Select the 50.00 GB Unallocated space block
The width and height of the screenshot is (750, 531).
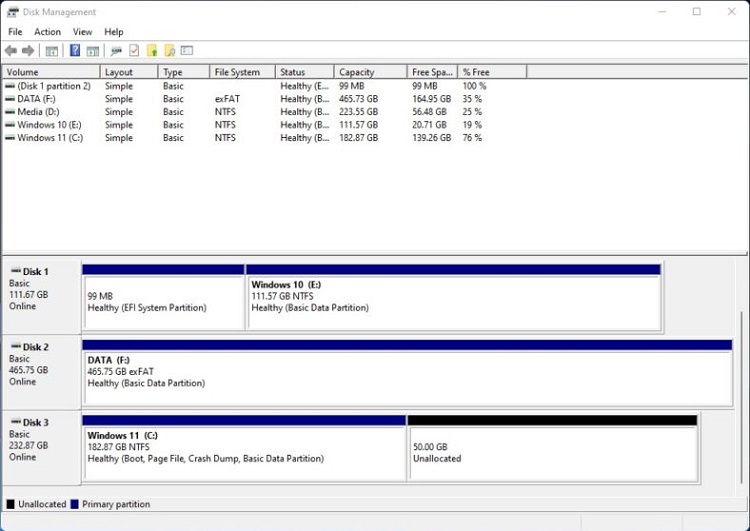click(552, 448)
